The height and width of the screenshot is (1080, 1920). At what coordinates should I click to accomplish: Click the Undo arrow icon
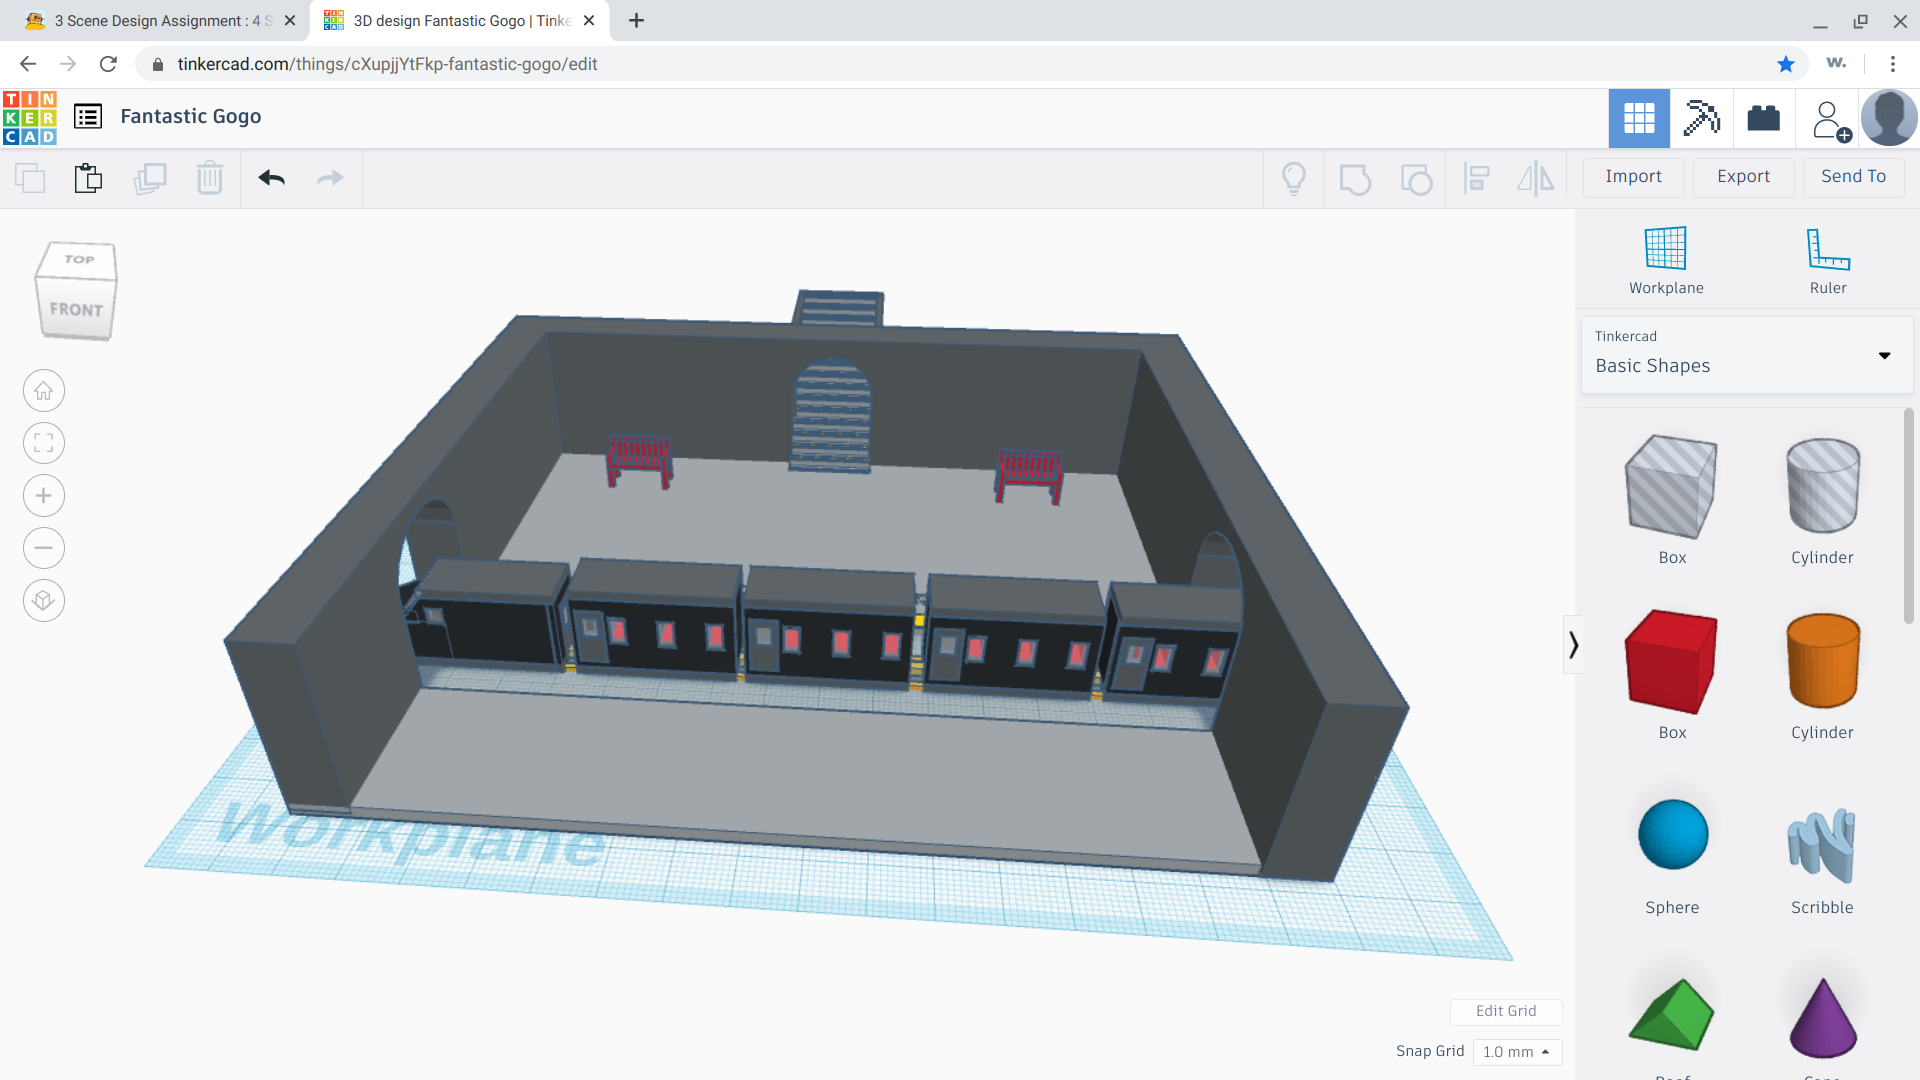[x=272, y=177]
